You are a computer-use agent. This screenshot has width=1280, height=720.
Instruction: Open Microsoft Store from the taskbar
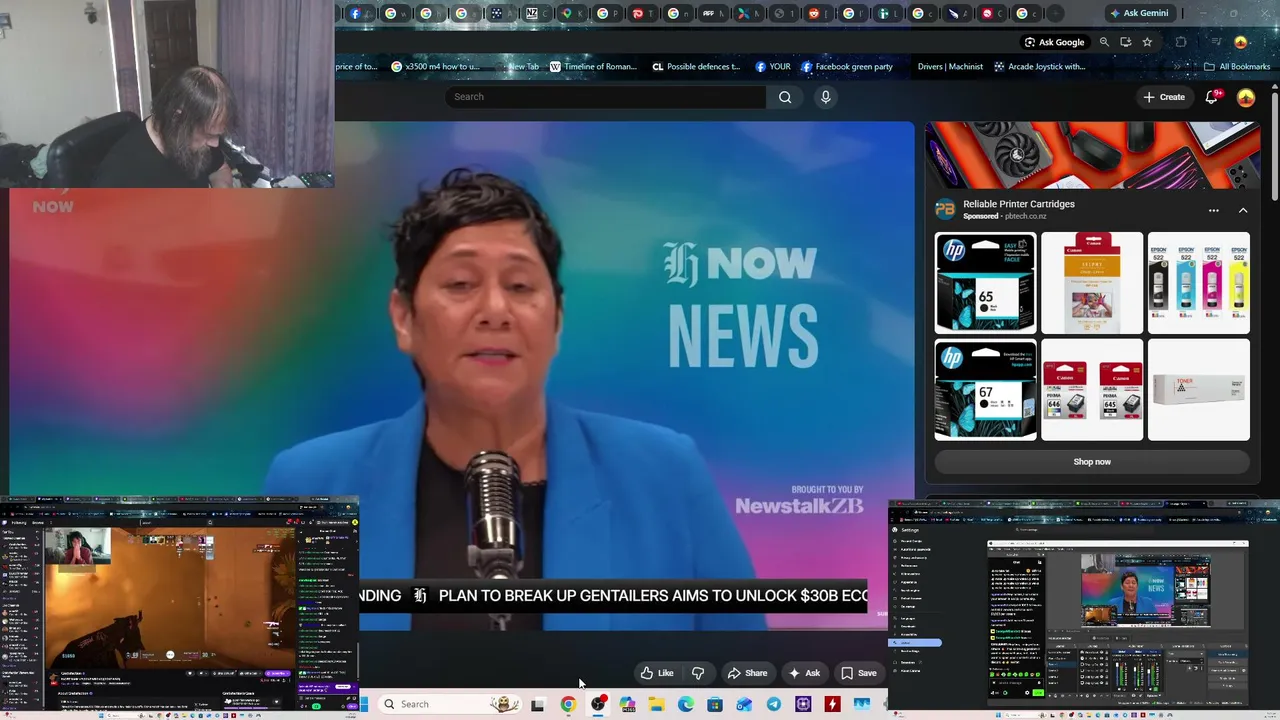(x=715, y=705)
